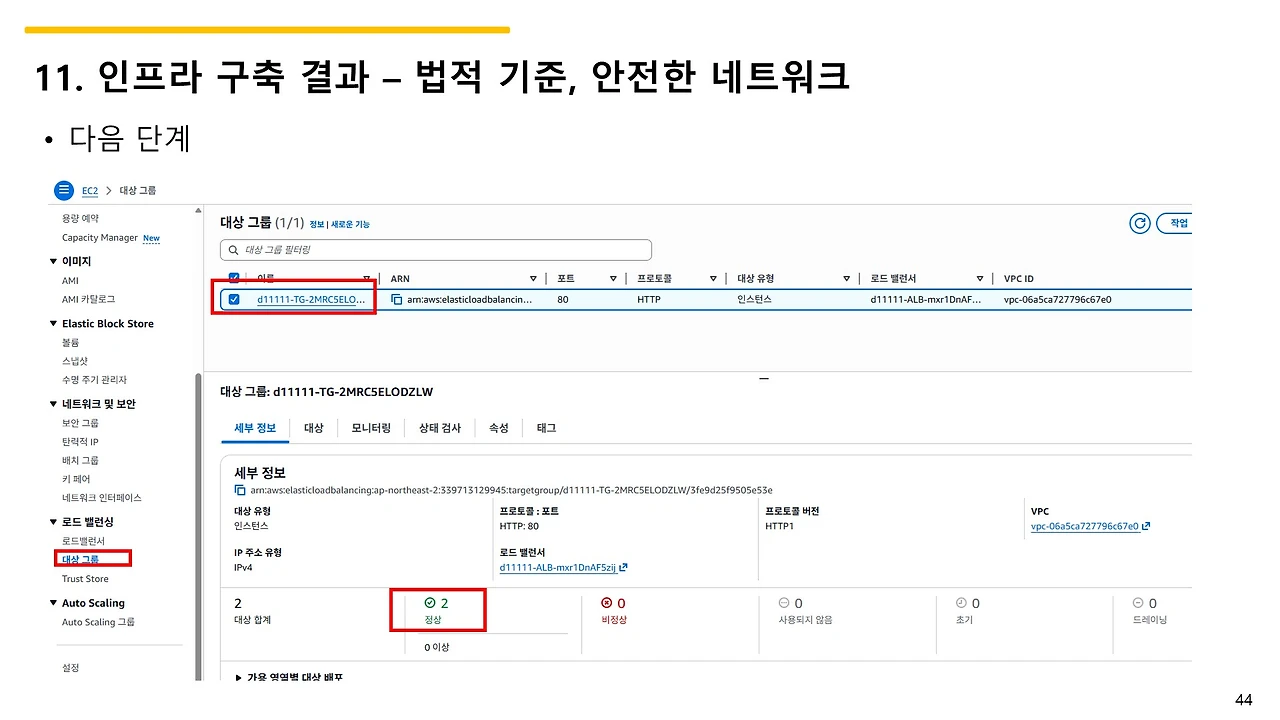Click the external link icon beside the VPC link

(1146, 527)
